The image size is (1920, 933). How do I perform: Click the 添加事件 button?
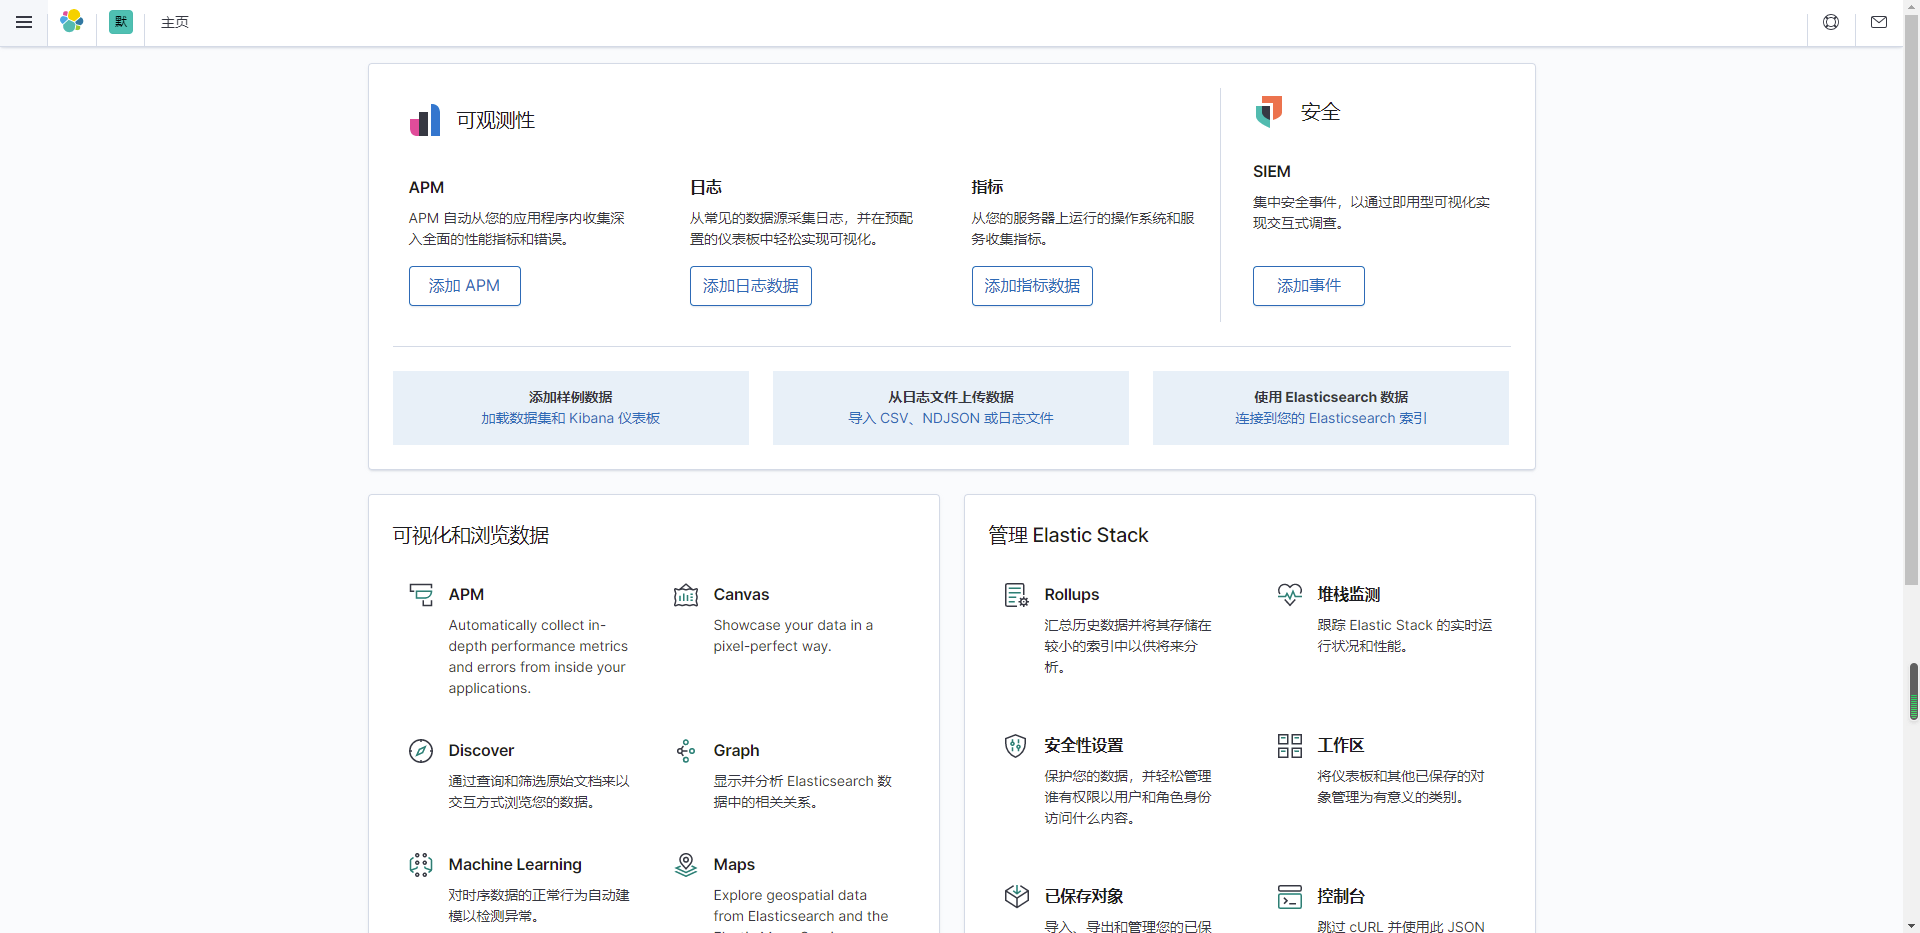(1309, 286)
